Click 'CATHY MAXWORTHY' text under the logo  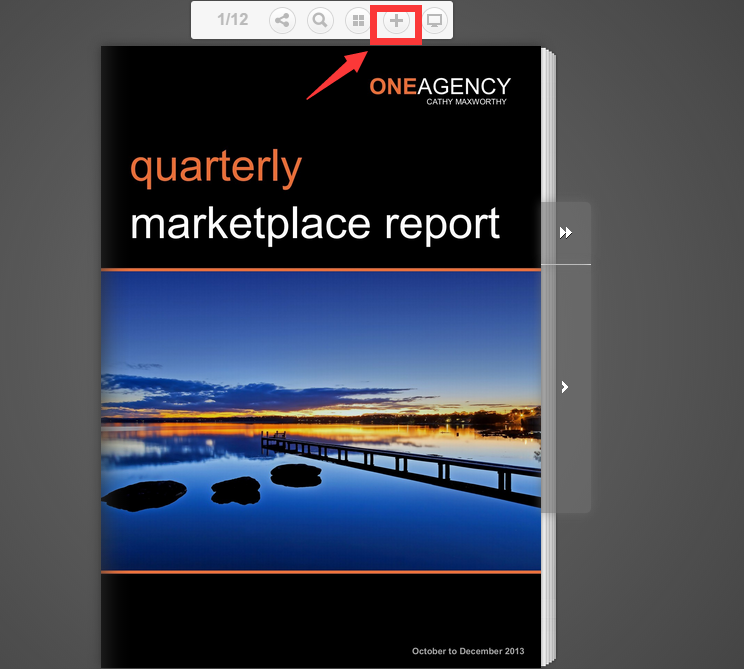[466, 102]
